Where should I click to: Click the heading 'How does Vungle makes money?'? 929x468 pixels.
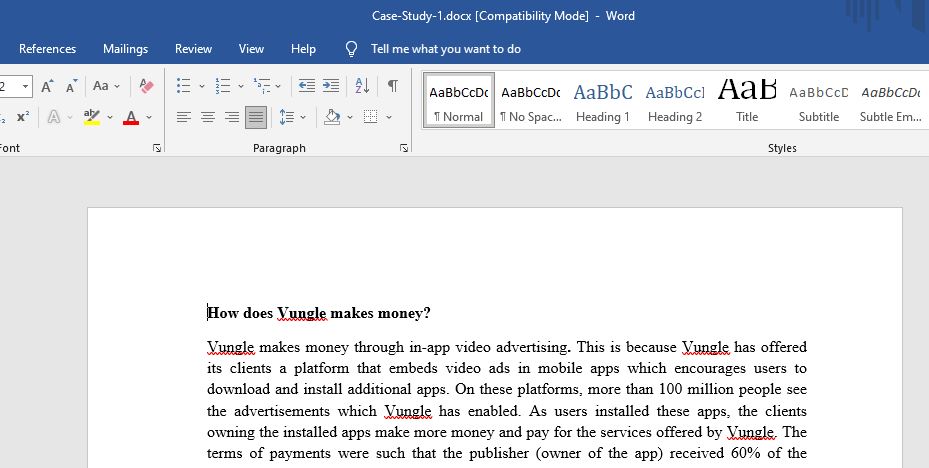coord(319,313)
